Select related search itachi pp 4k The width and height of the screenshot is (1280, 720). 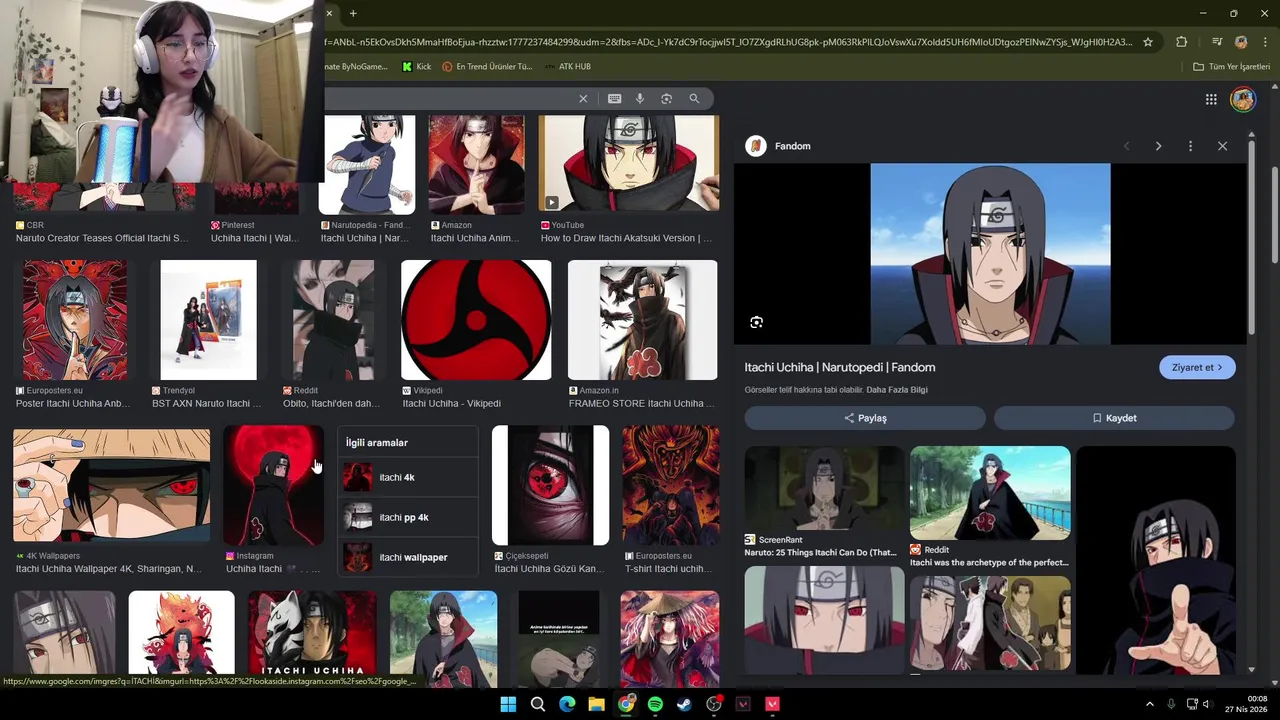[407, 517]
